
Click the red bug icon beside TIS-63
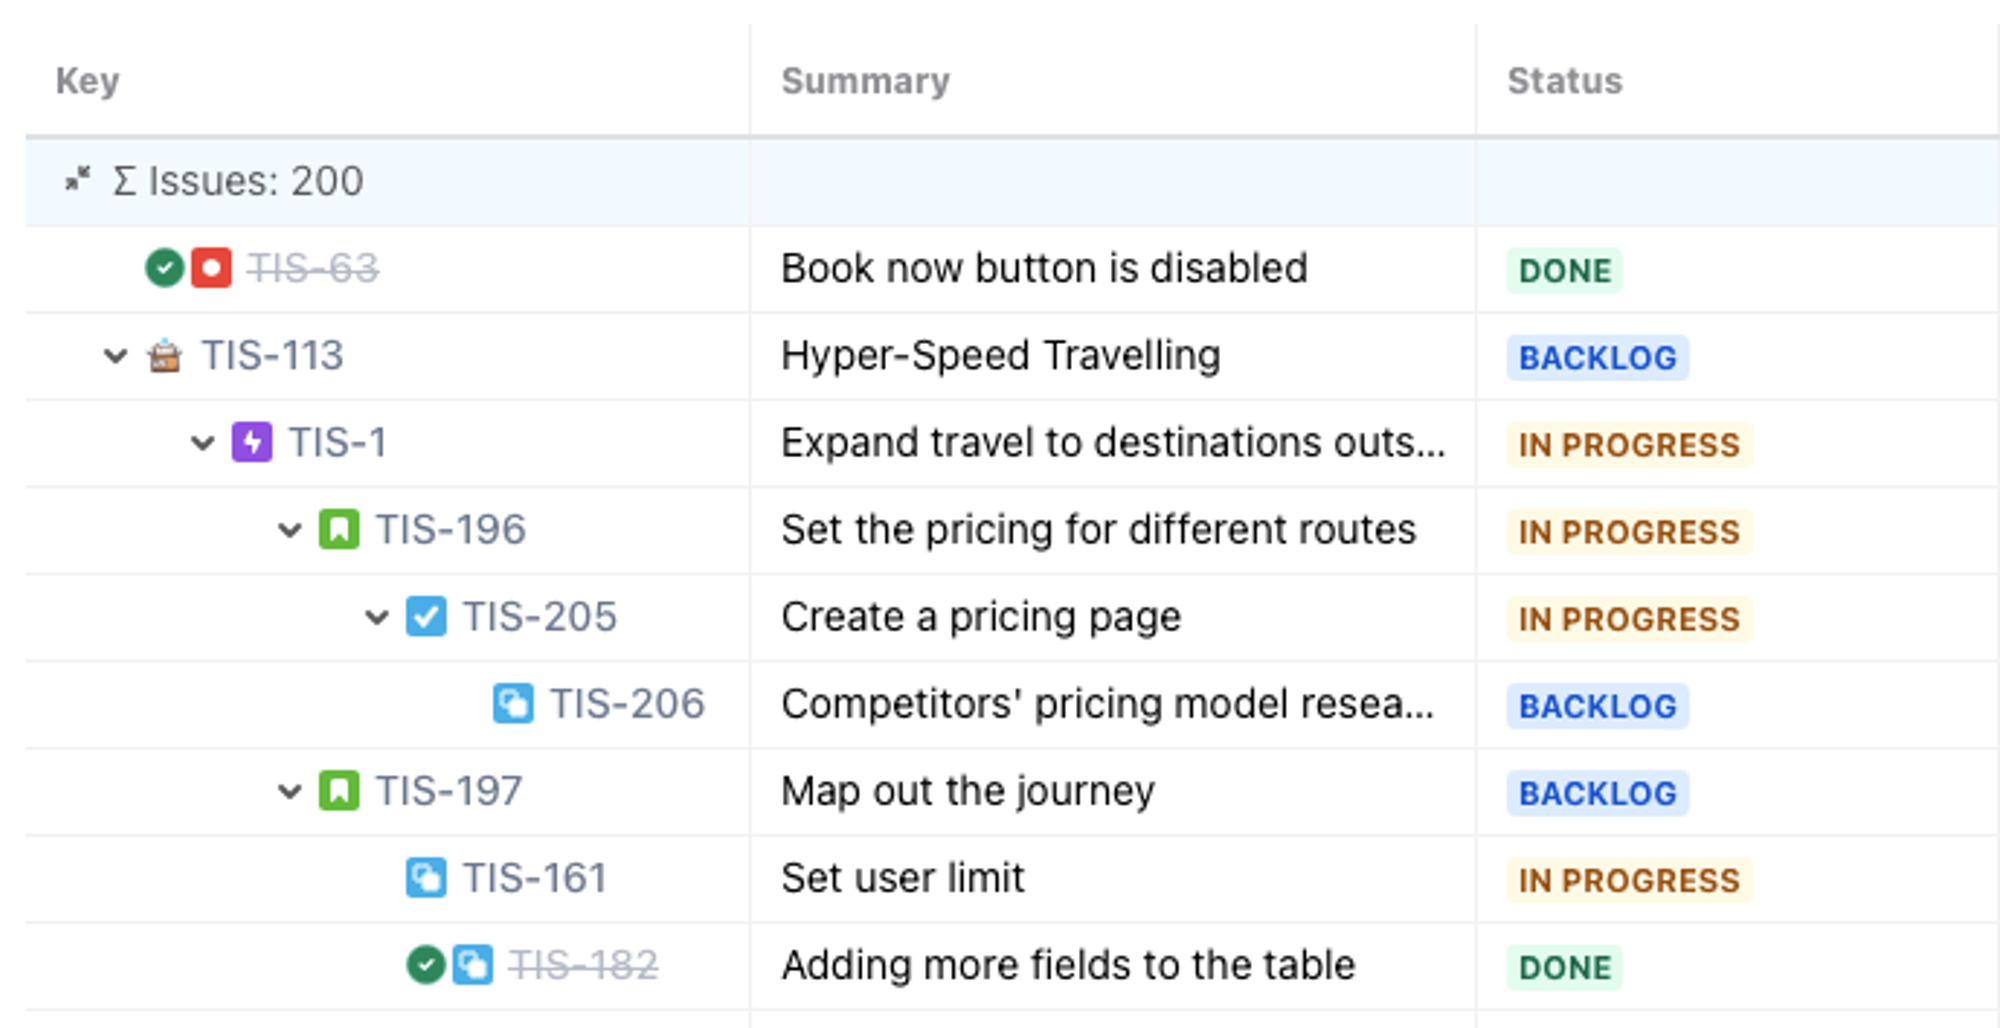click(x=211, y=268)
